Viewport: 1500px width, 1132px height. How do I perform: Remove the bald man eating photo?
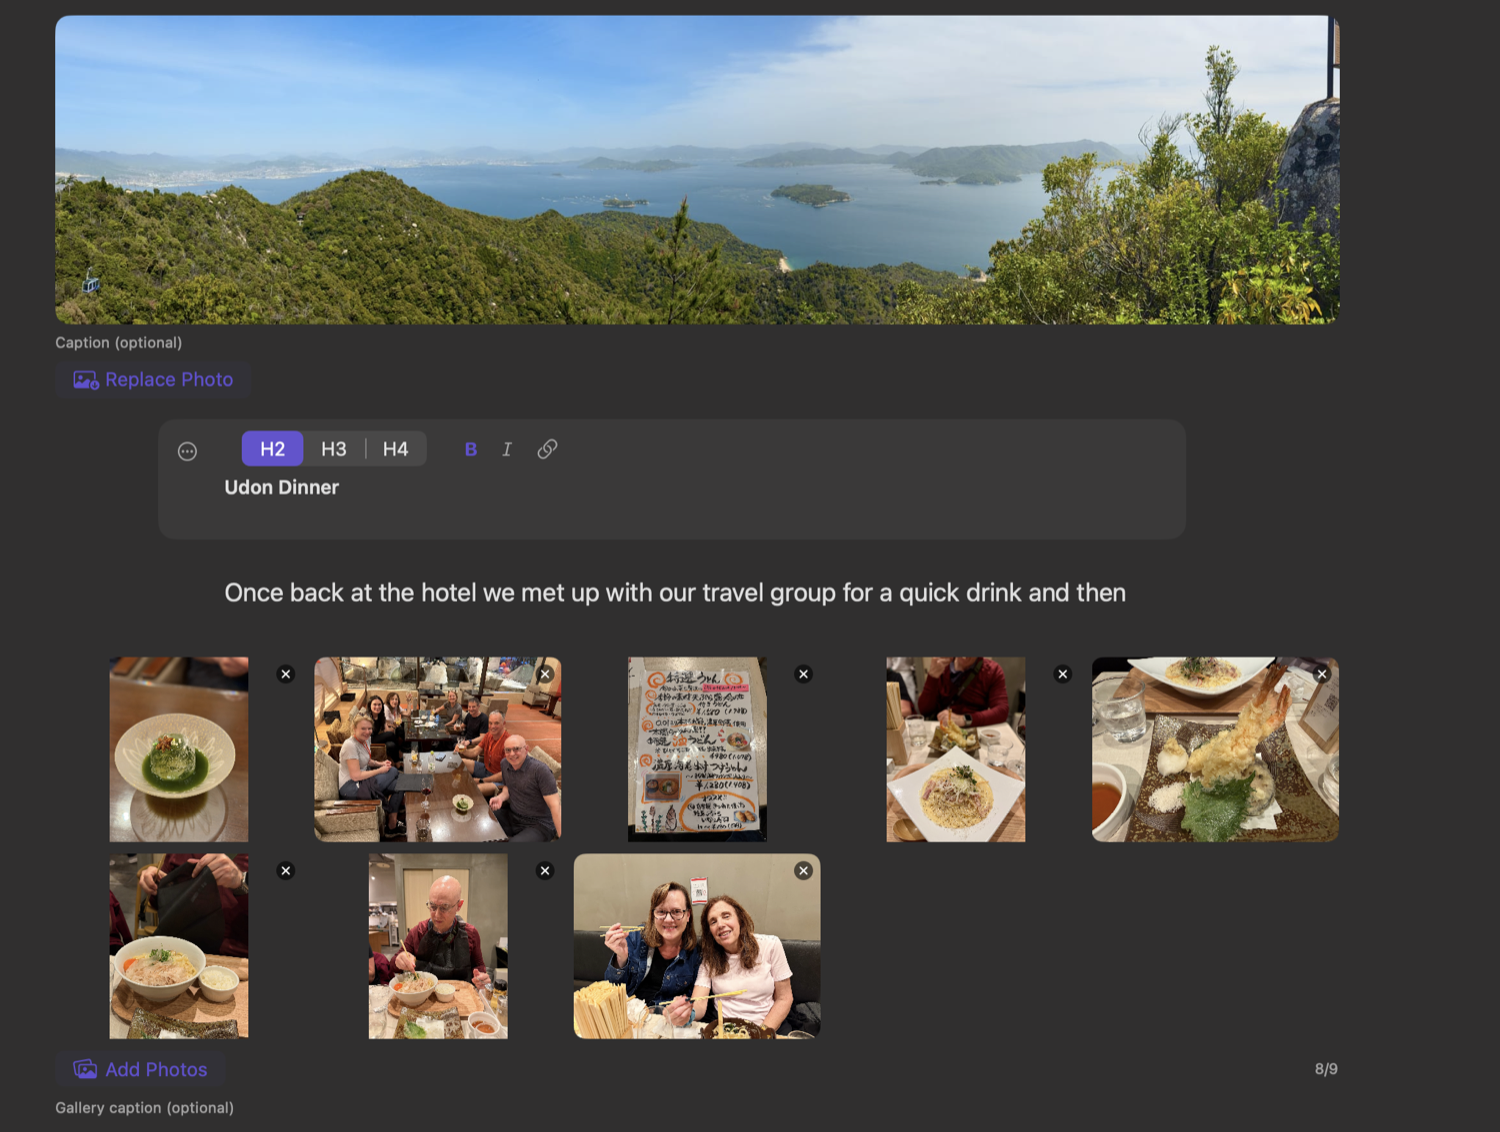[545, 871]
